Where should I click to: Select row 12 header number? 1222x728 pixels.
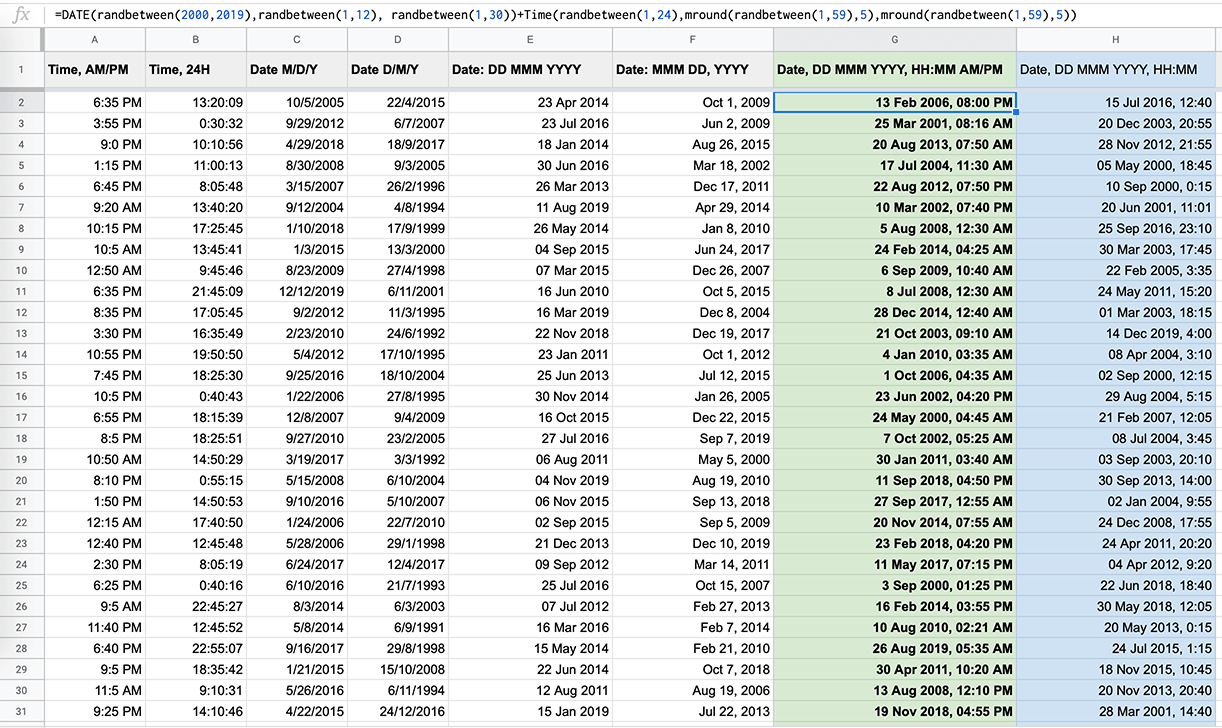[22, 312]
